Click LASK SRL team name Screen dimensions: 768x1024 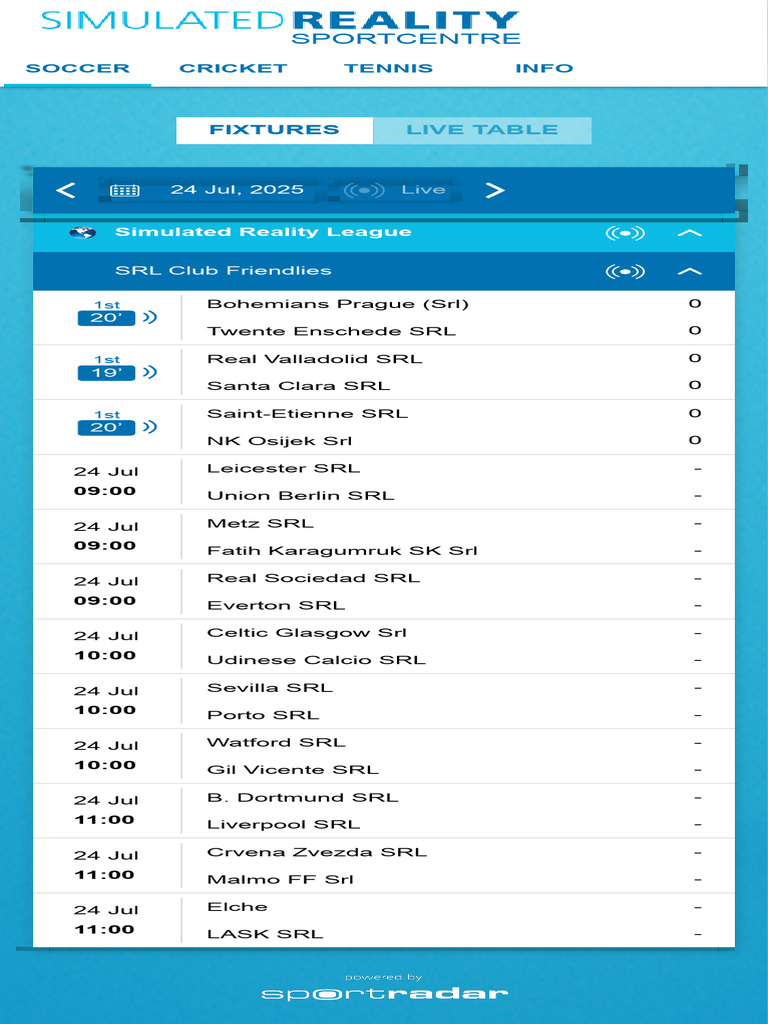(x=265, y=935)
